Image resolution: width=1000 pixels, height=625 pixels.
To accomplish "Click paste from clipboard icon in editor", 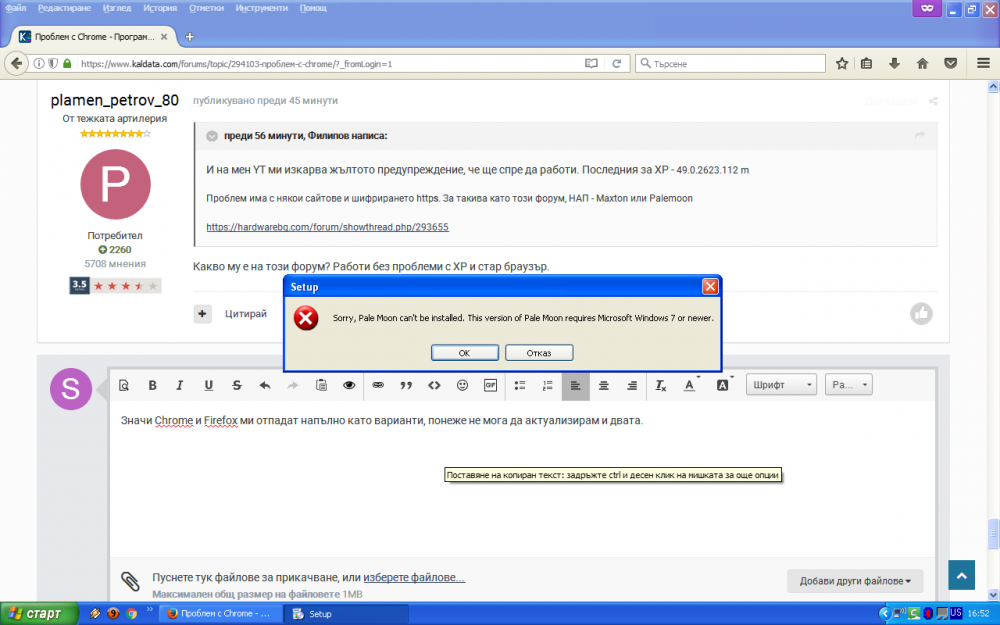I will pyautogui.click(x=321, y=385).
